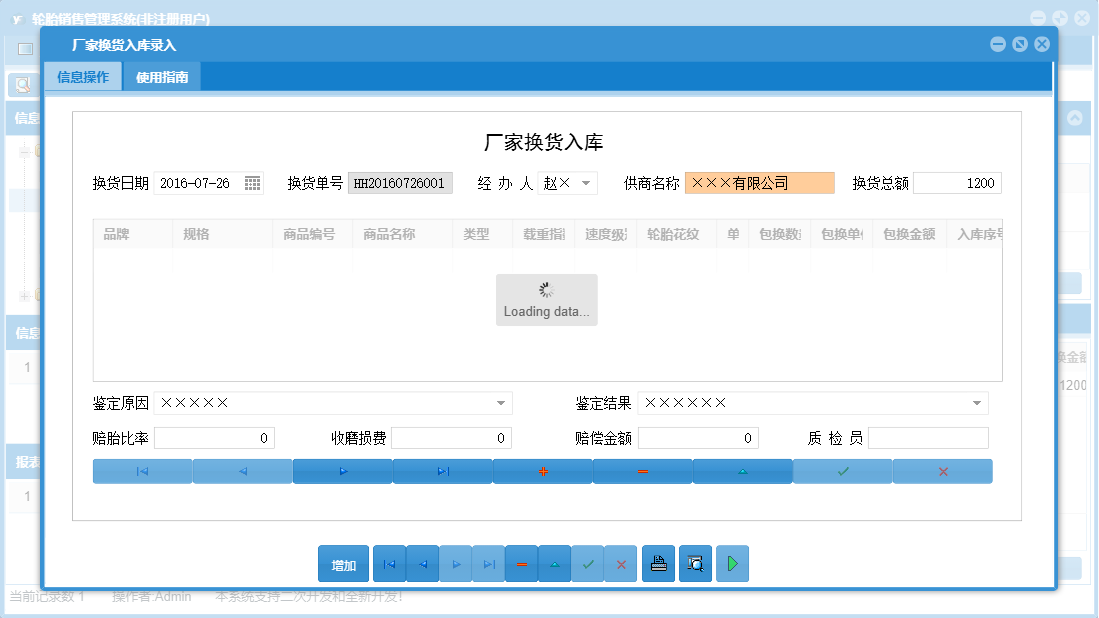Click the red plus icon to add a detail row

click(543, 470)
